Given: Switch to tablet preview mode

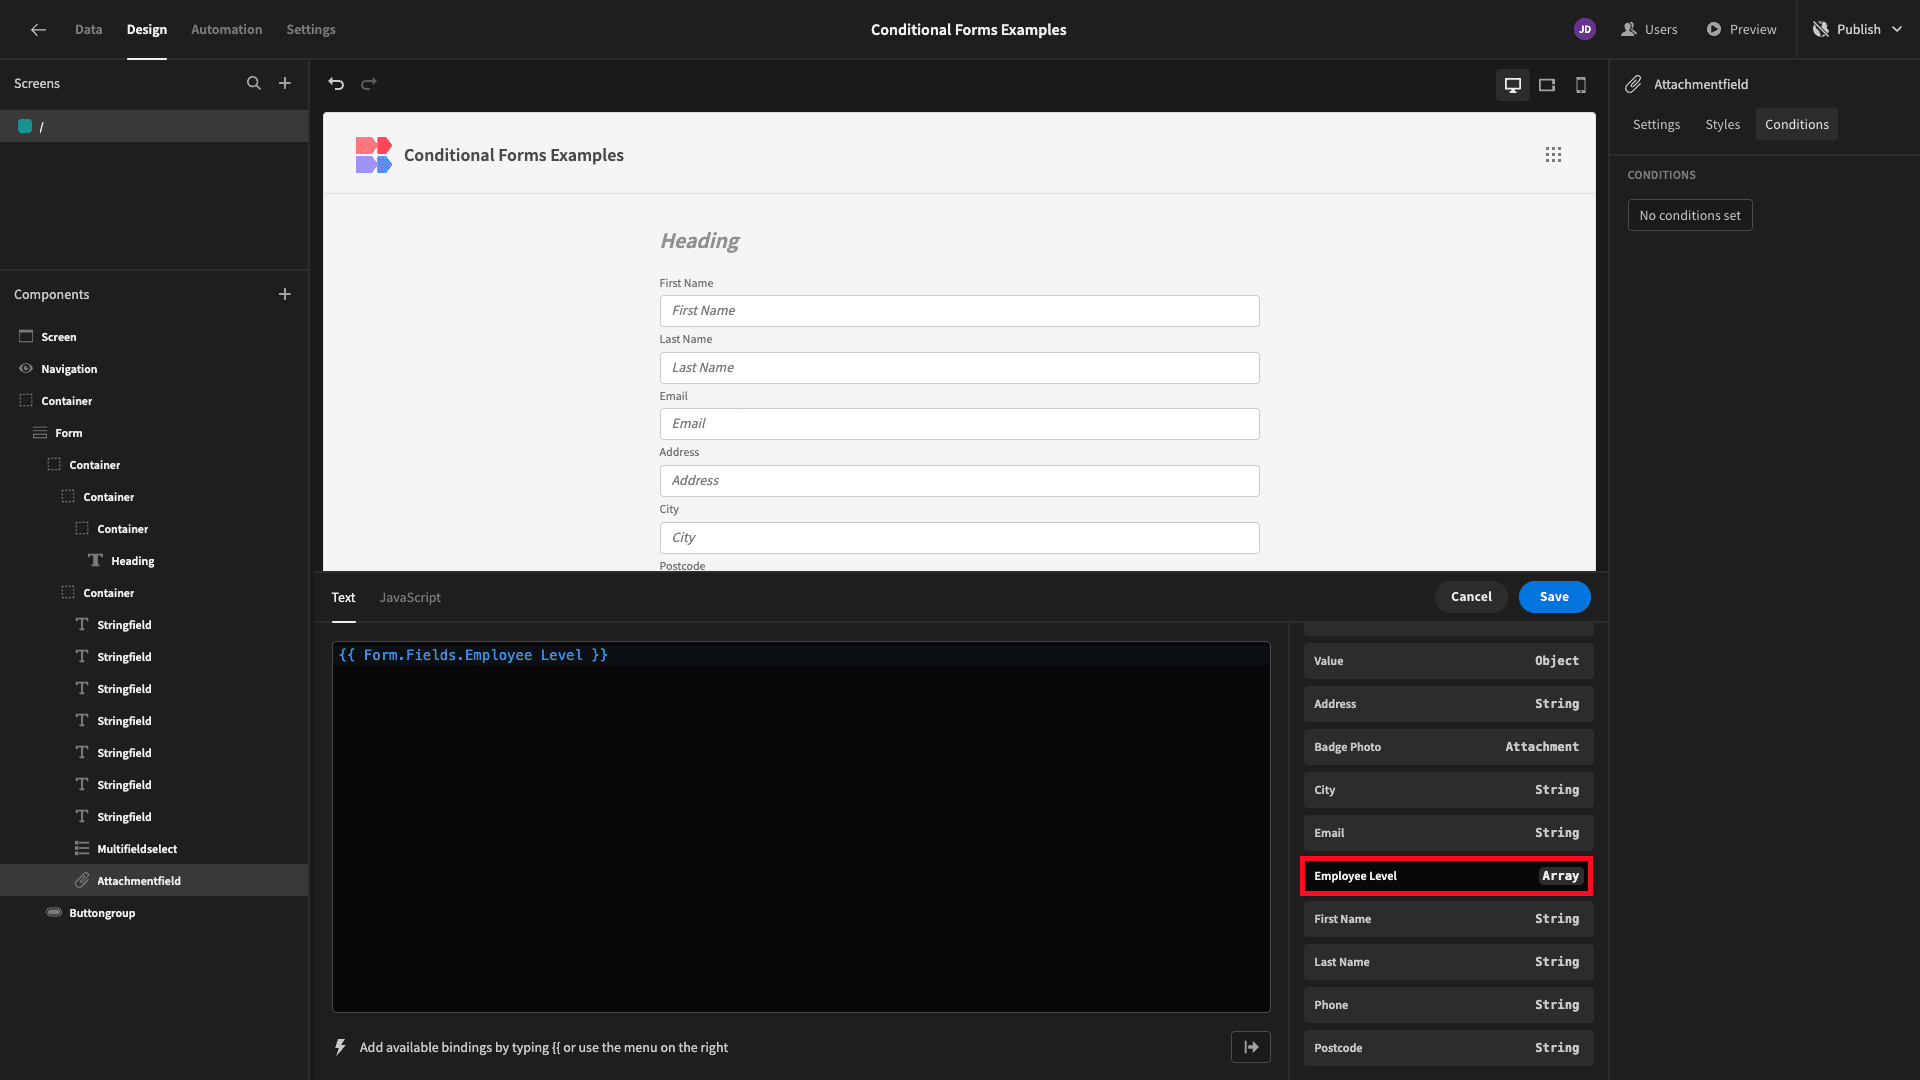Looking at the screenshot, I should 1547,85.
